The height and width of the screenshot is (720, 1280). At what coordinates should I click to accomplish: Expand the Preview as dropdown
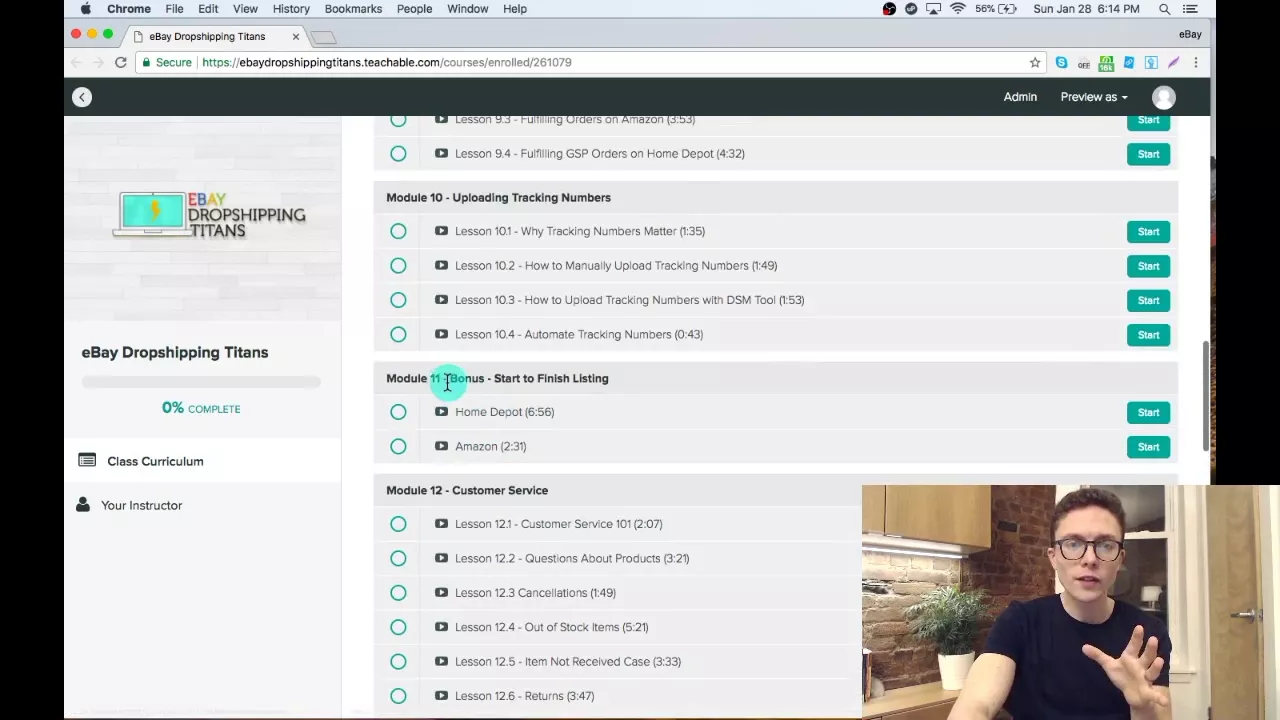(x=1094, y=97)
